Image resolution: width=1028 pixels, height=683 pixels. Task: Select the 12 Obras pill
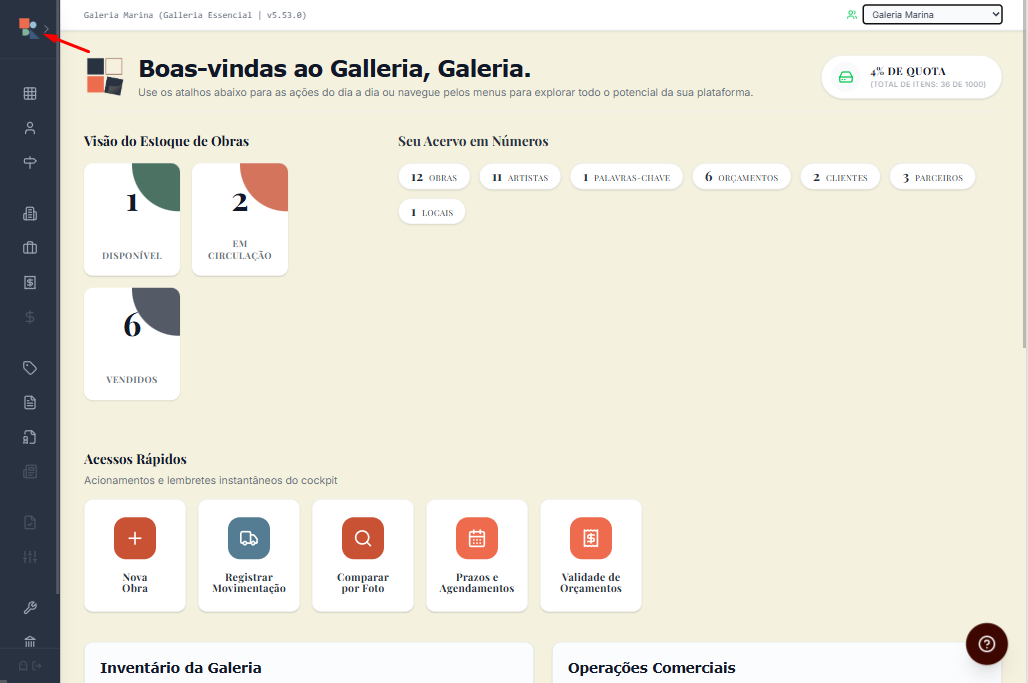pos(434,177)
